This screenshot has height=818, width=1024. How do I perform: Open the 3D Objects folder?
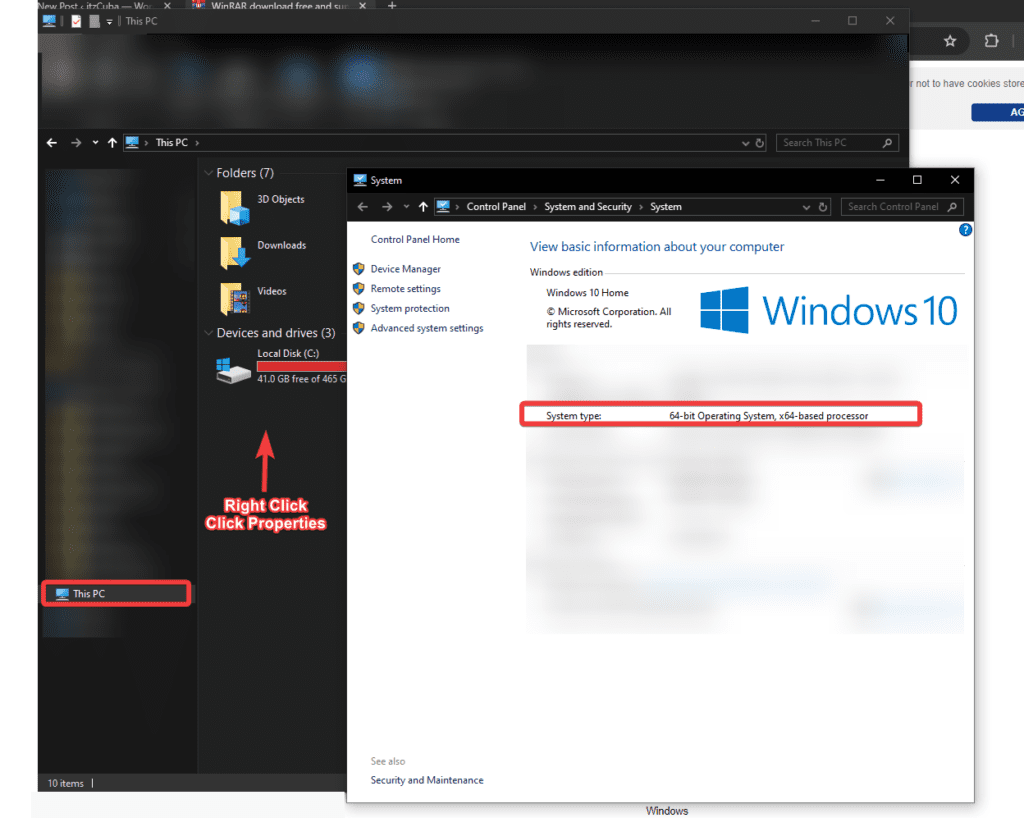[262, 207]
